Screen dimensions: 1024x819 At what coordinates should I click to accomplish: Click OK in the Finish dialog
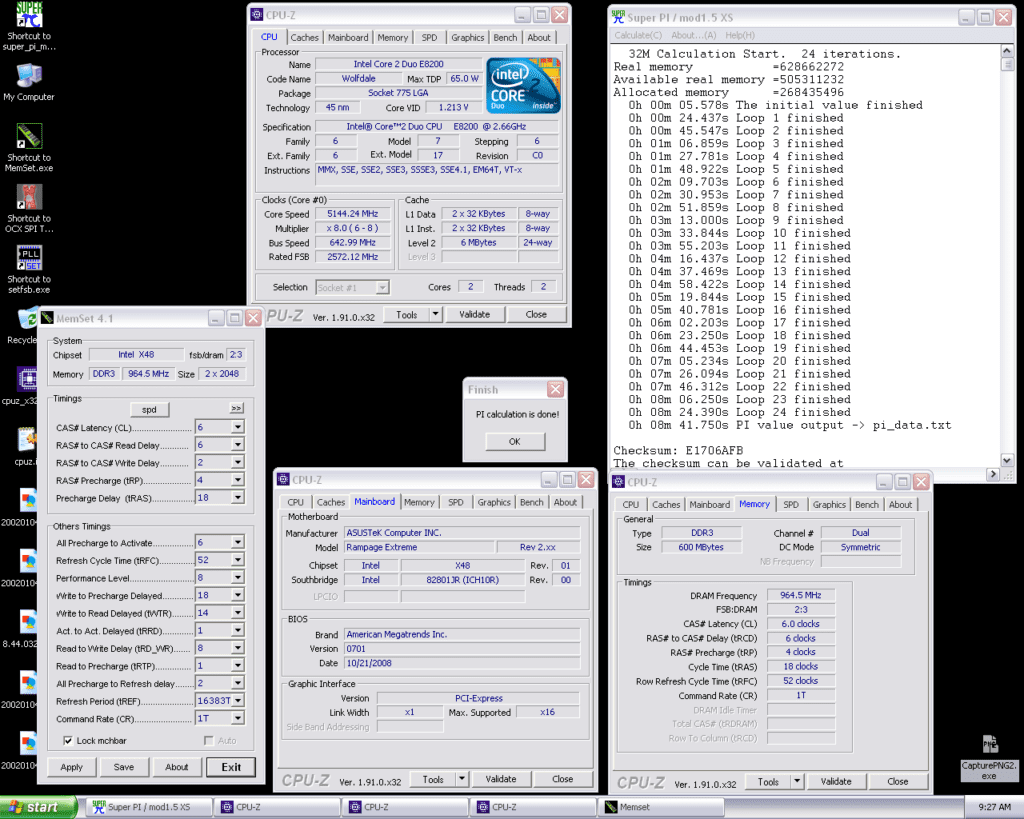(515, 442)
